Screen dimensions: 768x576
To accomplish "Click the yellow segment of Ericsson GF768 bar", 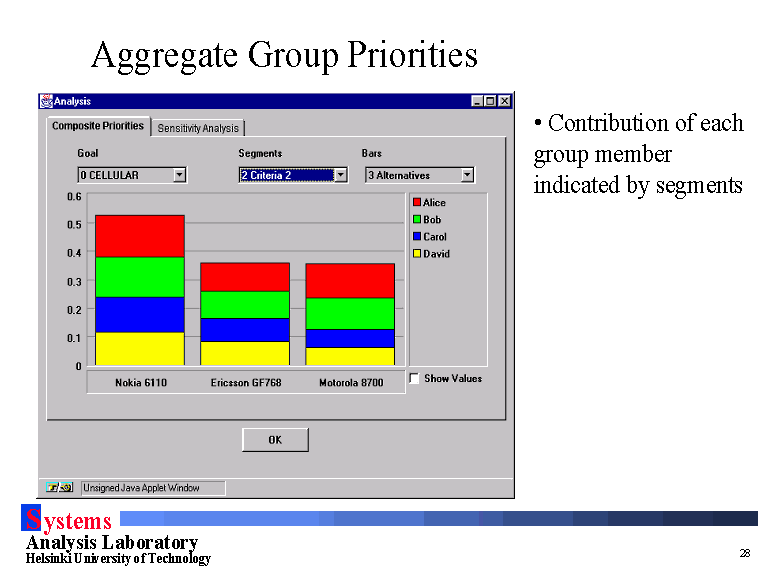I will (x=245, y=353).
